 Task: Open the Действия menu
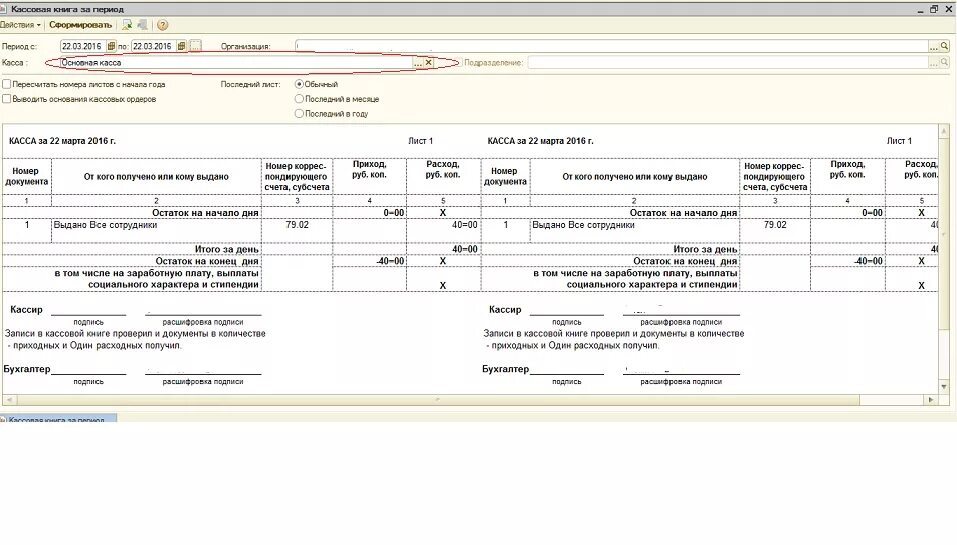pos(20,25)
